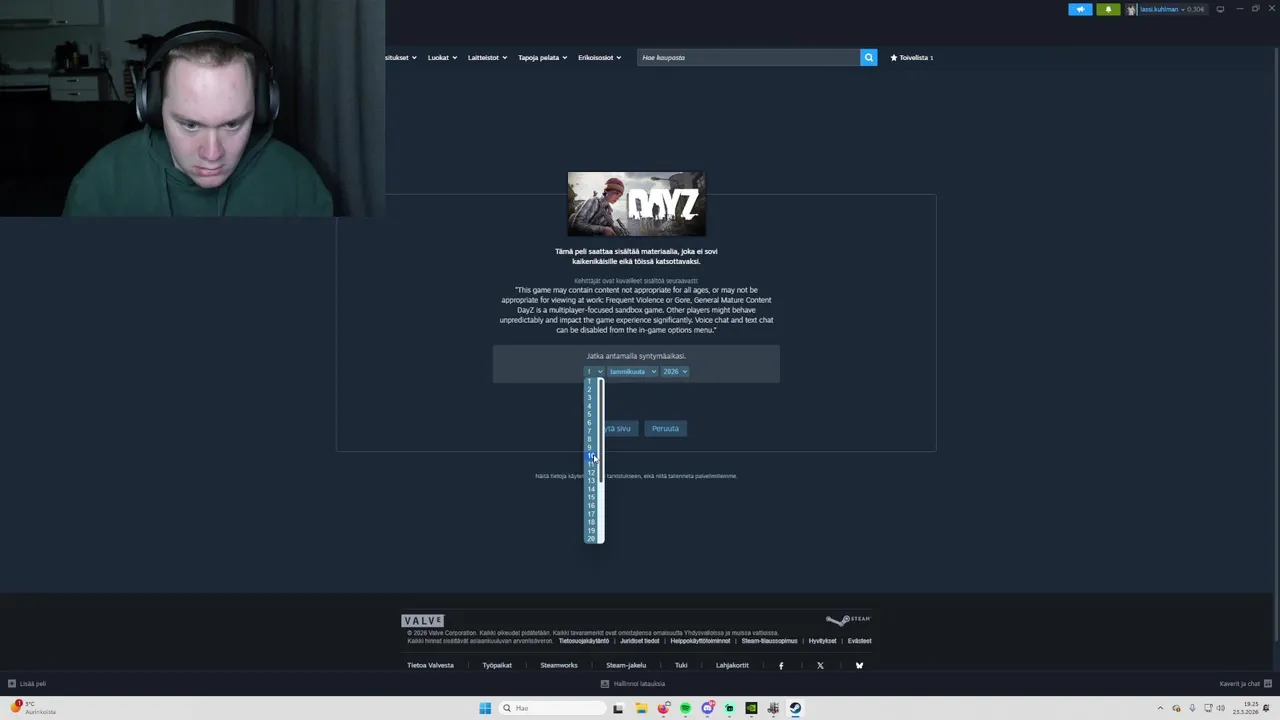1280x720 pixels.
Task: Click the Hae kaupasta search field
Action: [x=748, y=57]
